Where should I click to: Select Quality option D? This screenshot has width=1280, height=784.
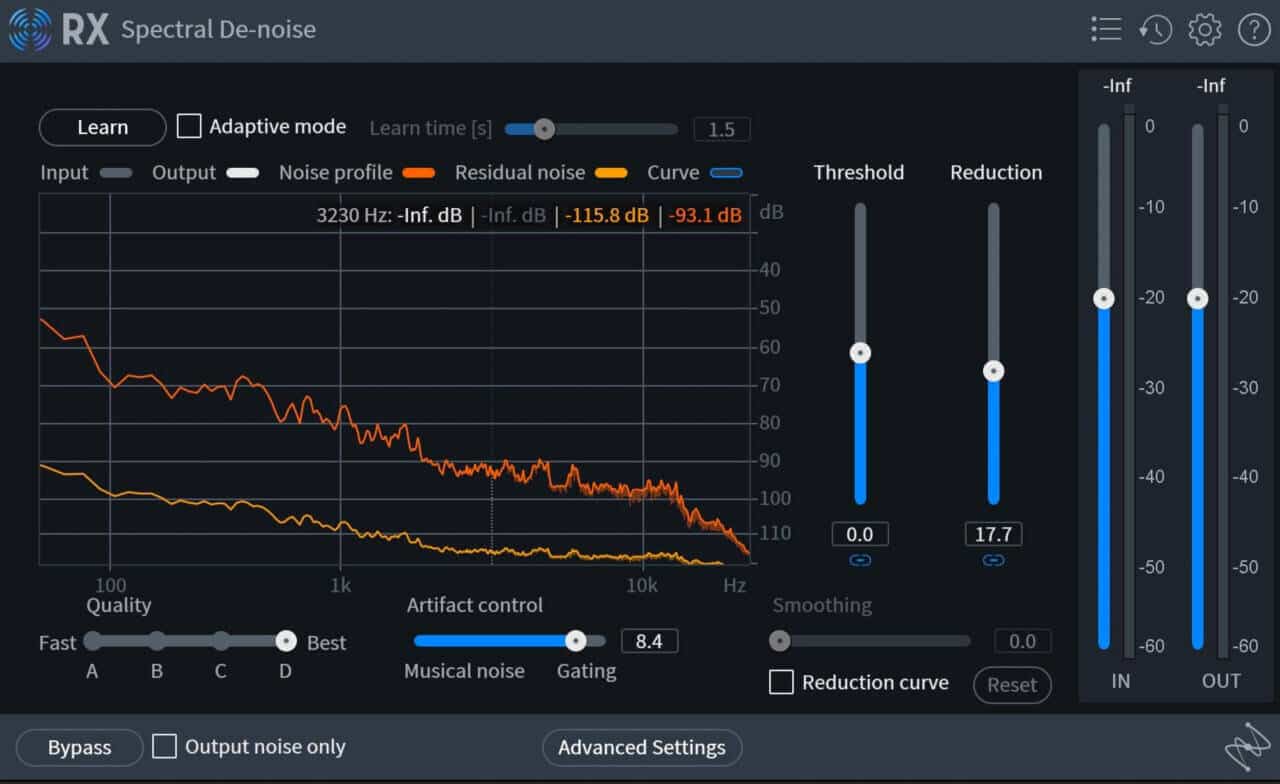tap(286, 641)
